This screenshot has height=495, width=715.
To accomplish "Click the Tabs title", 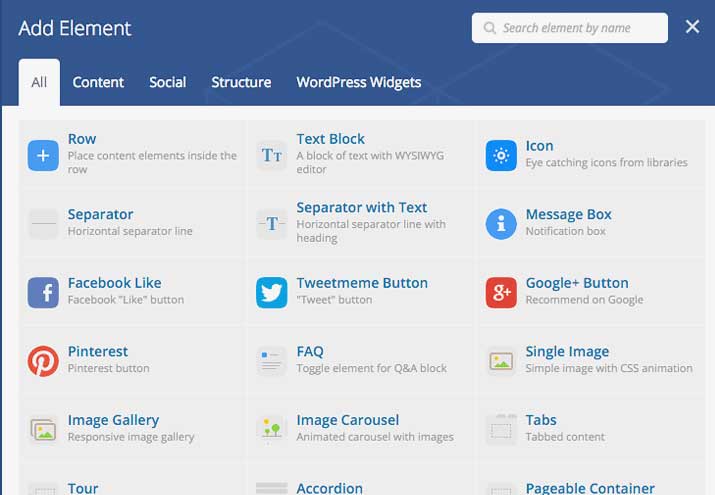I will click(541, 420).
